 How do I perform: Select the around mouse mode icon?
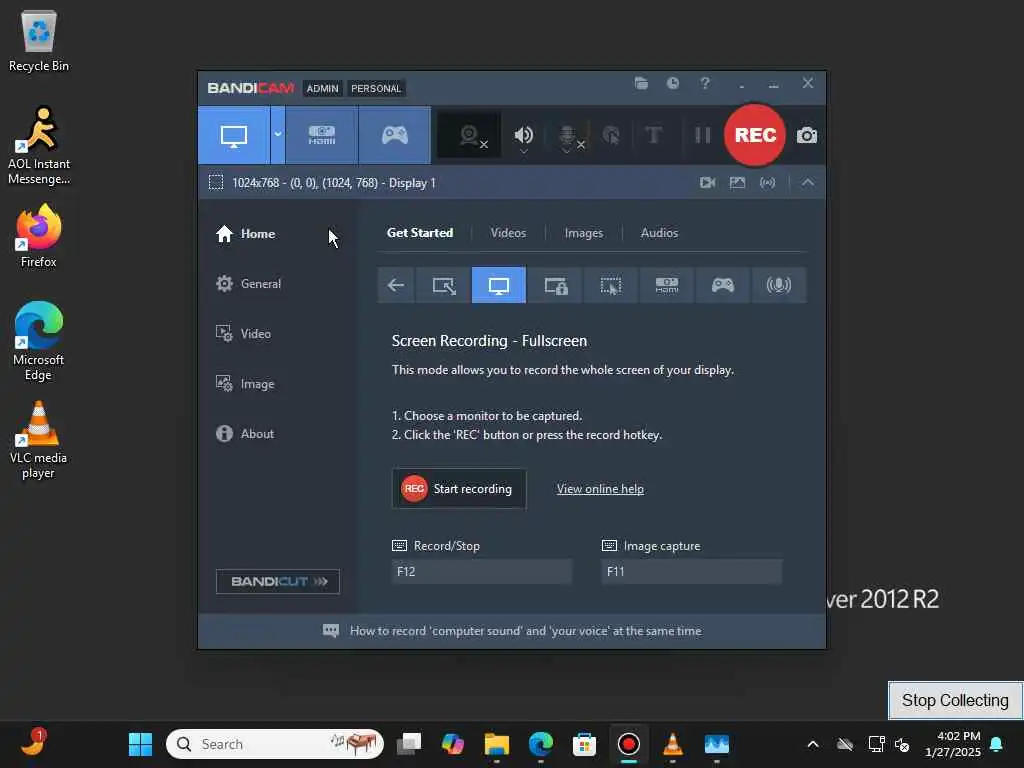click(611, 285)
